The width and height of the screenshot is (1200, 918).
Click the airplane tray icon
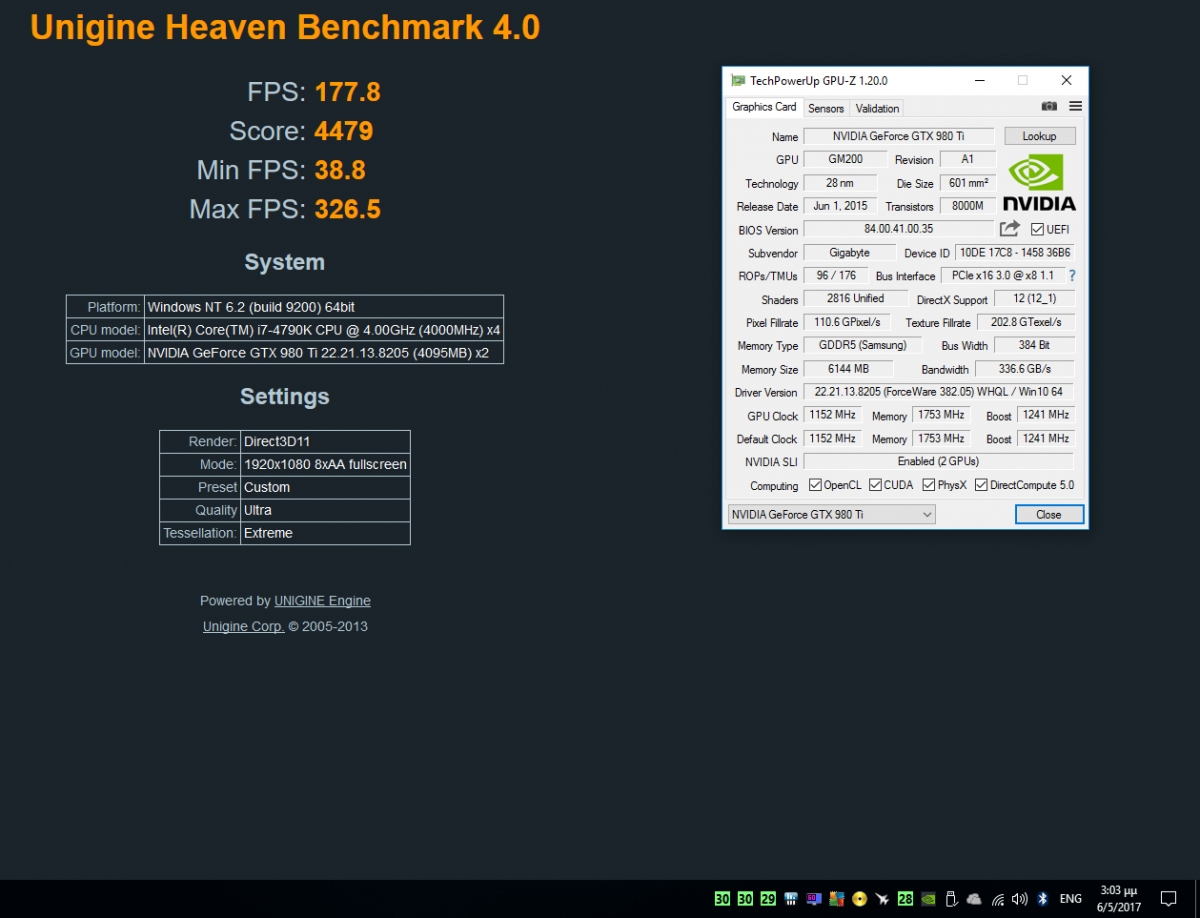(x=882, y=898)
